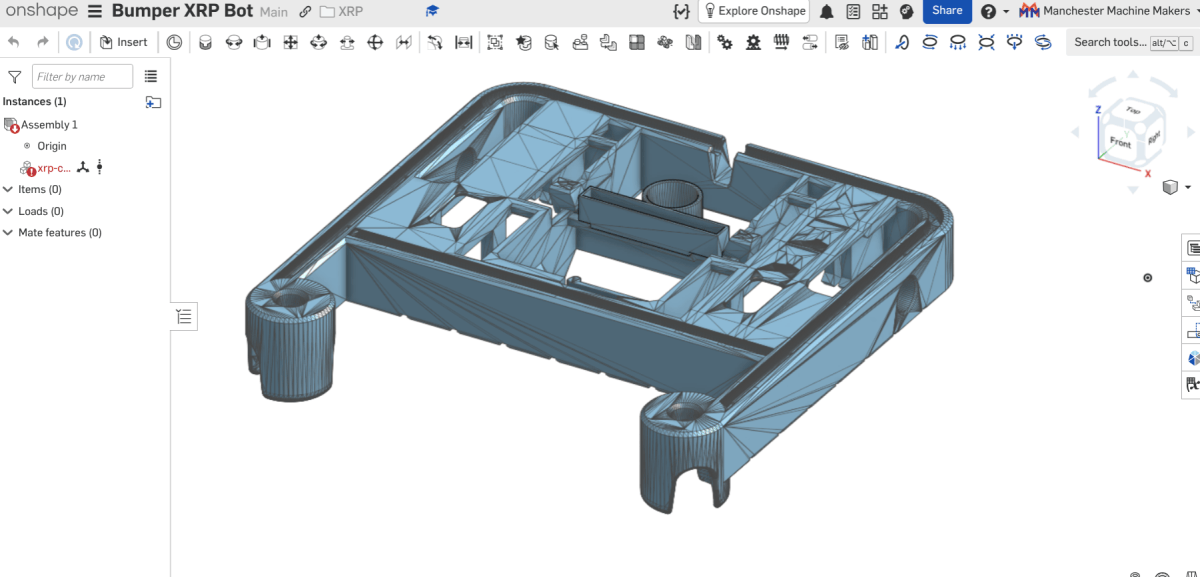Image resolution: width=1200 pixels, height=577 pixels.
Task: Click the Search tools box
Action: 1132,42
